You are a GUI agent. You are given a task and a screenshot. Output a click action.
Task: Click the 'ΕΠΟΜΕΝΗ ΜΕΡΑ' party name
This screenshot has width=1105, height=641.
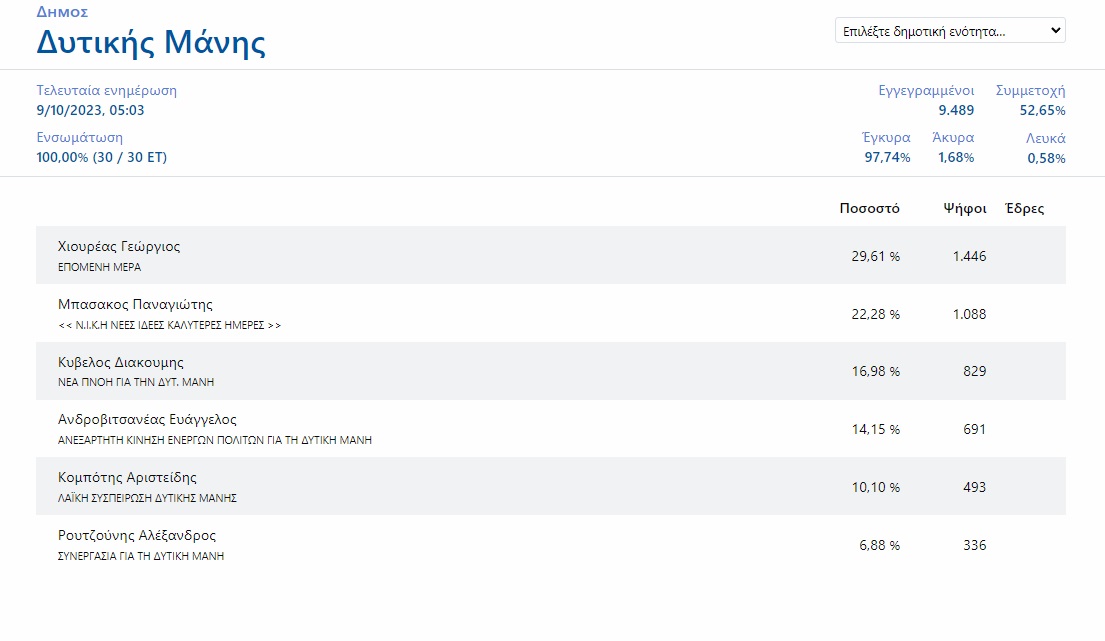pos(99,268)
